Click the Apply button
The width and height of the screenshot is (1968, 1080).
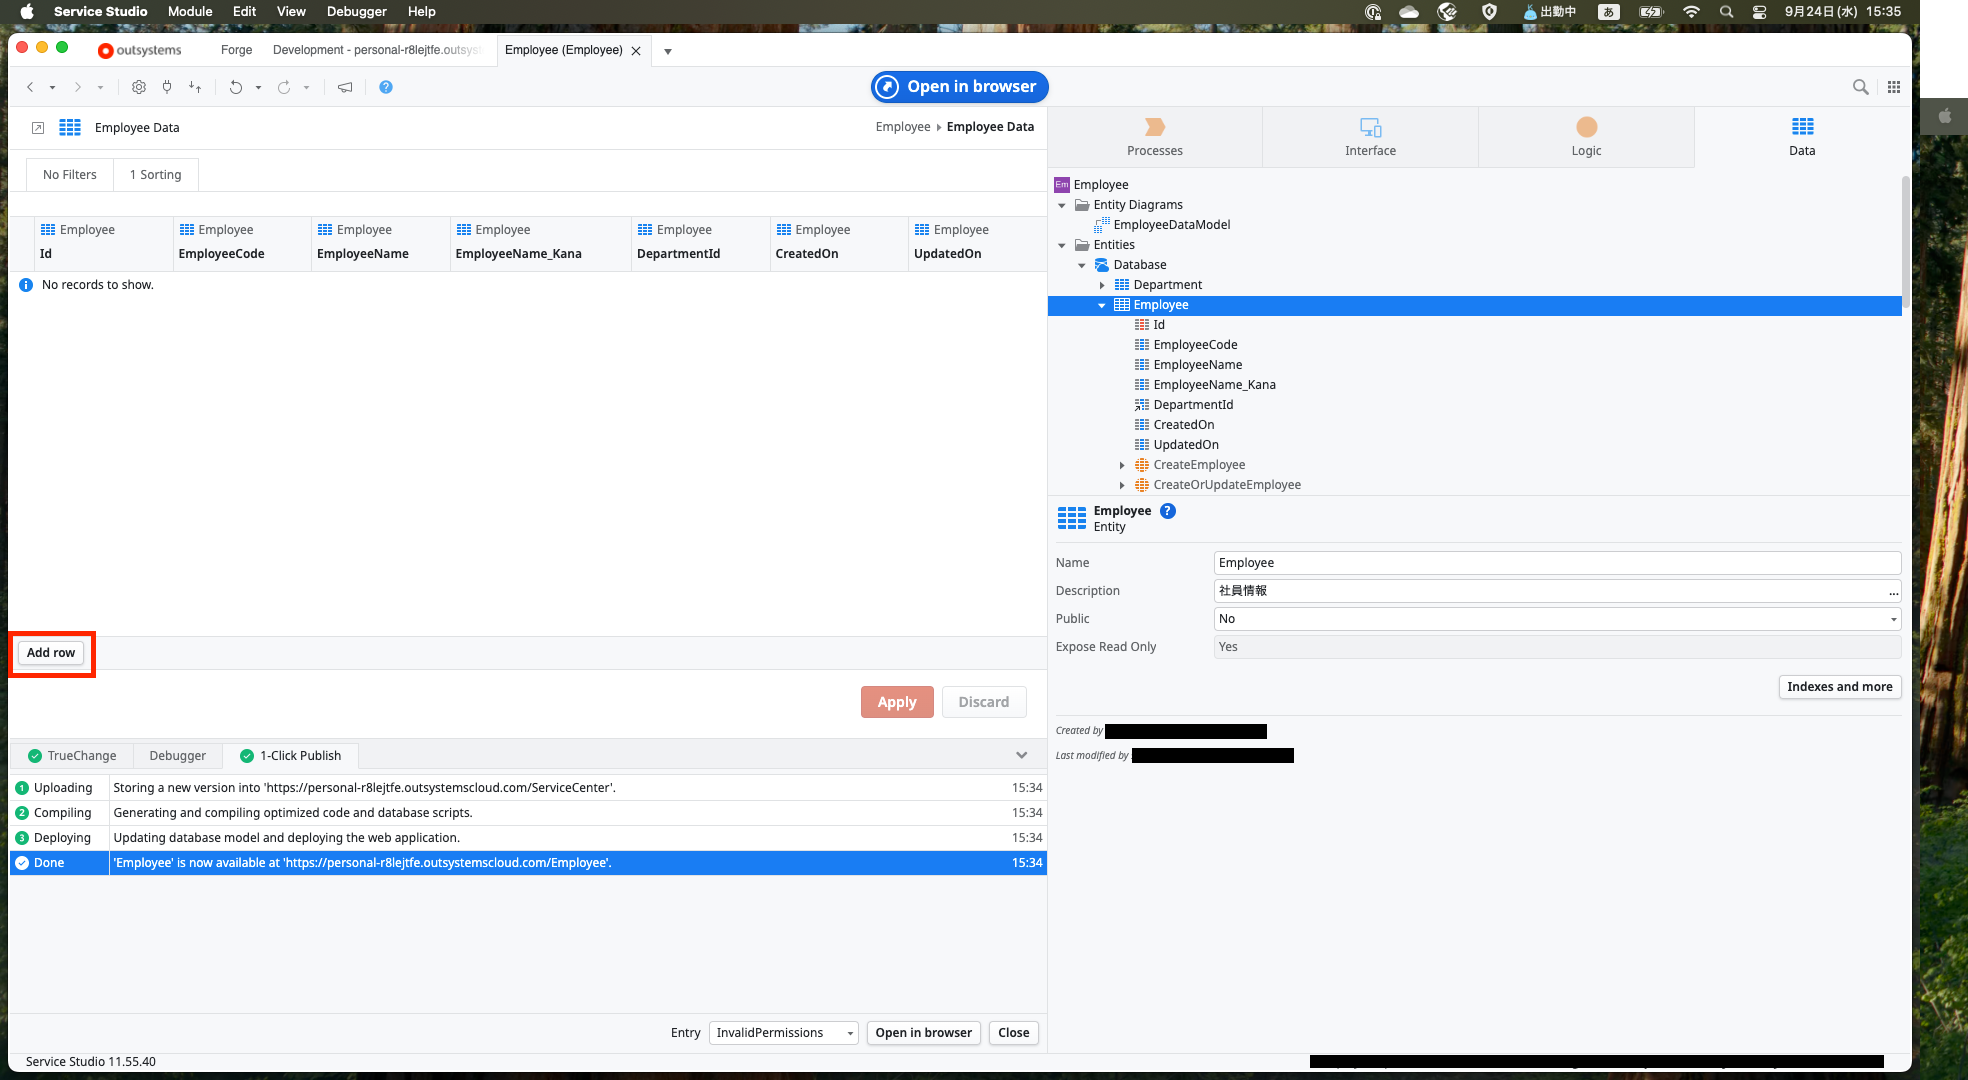click(x=896, y=701)
